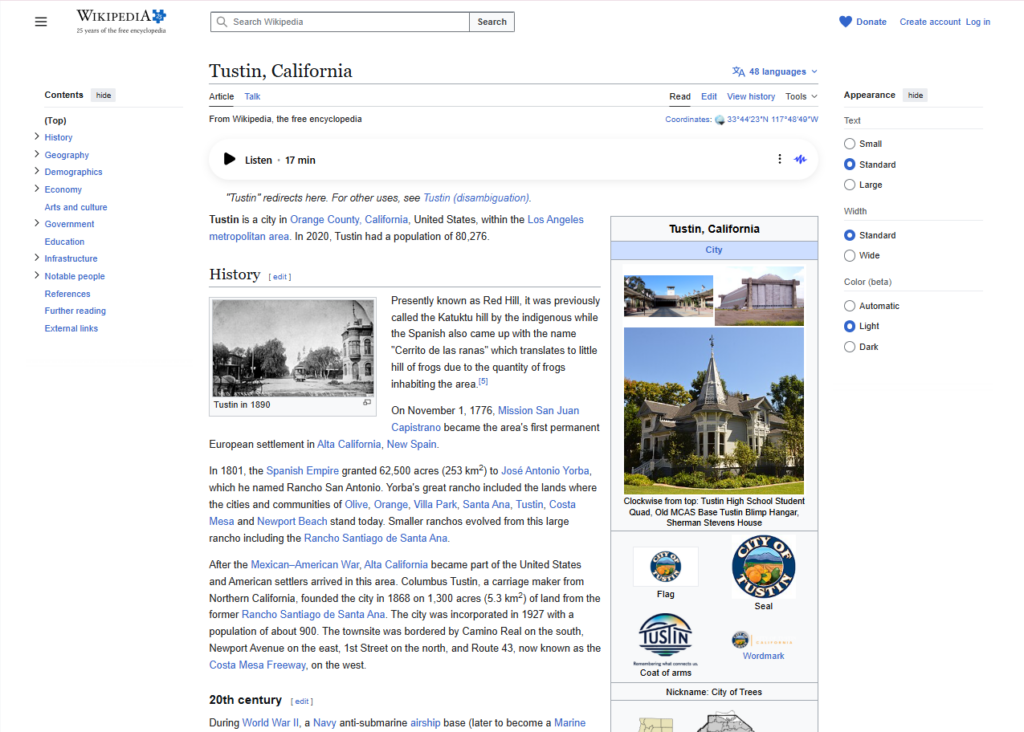The height and width of the screenshot is (732, 1024).
Task: Jump to External links in contents
Action: click(x=71, y=328)
